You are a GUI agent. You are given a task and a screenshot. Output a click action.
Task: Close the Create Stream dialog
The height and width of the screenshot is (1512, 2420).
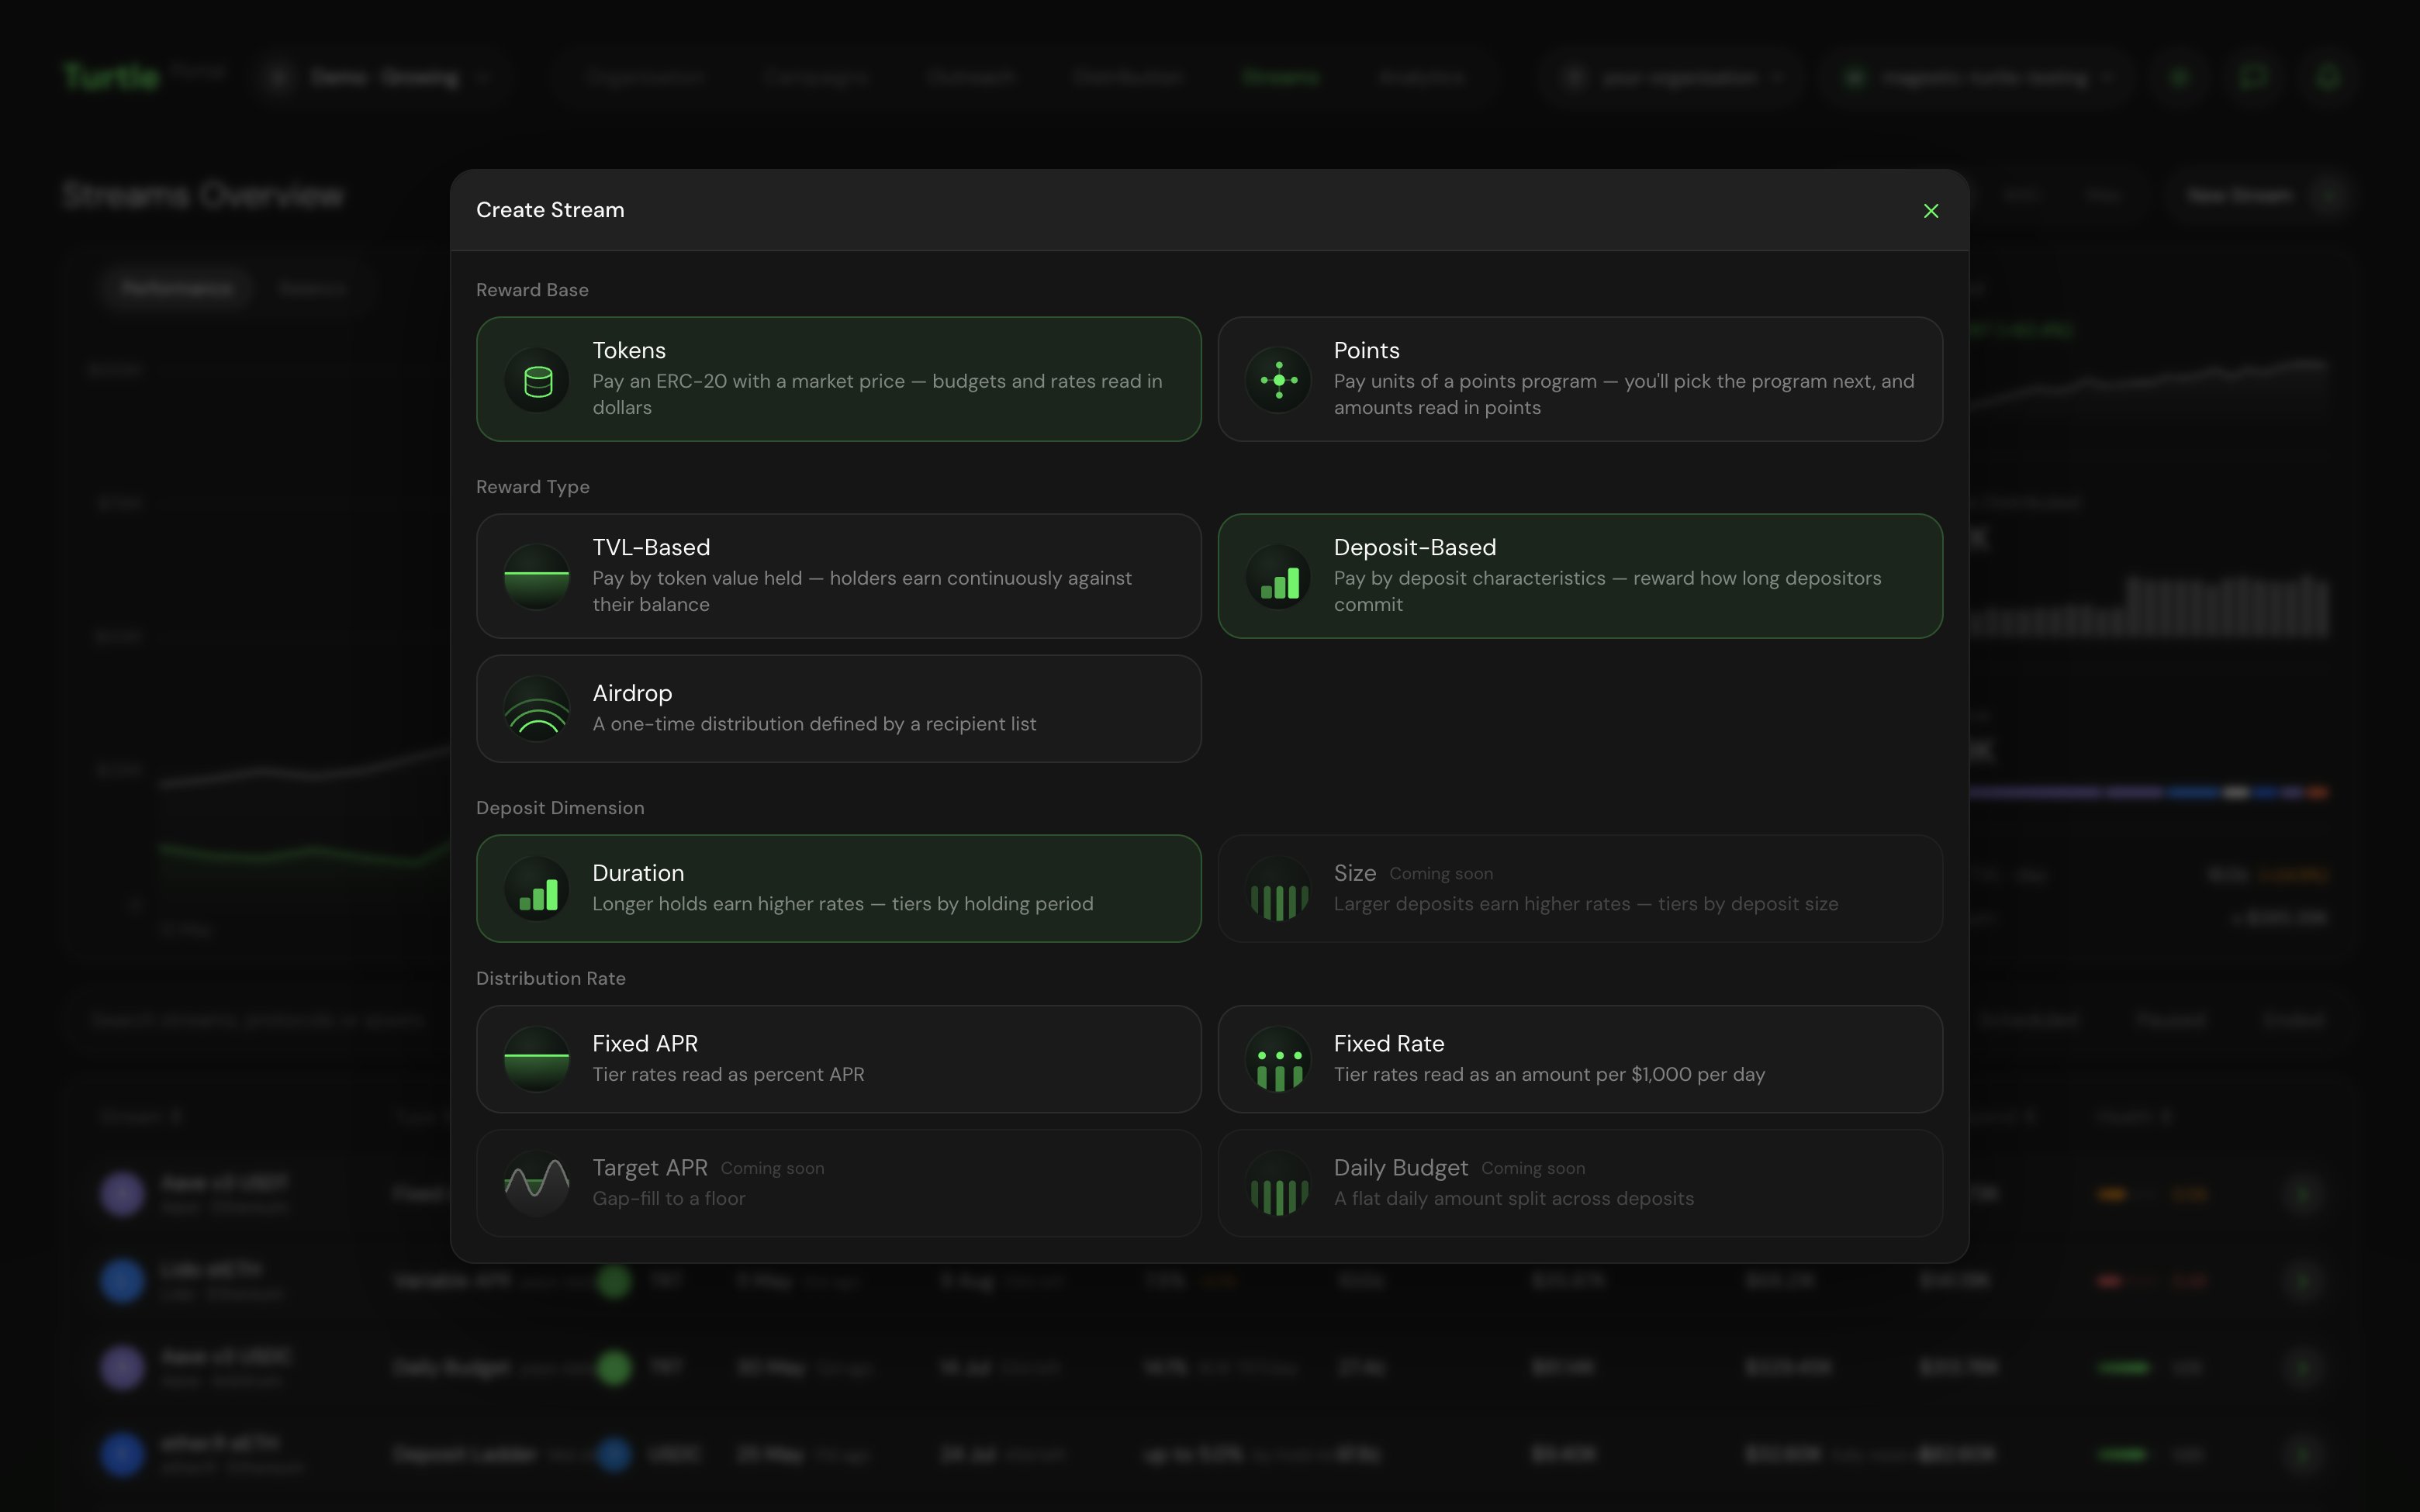click(x=1931, y=211)
